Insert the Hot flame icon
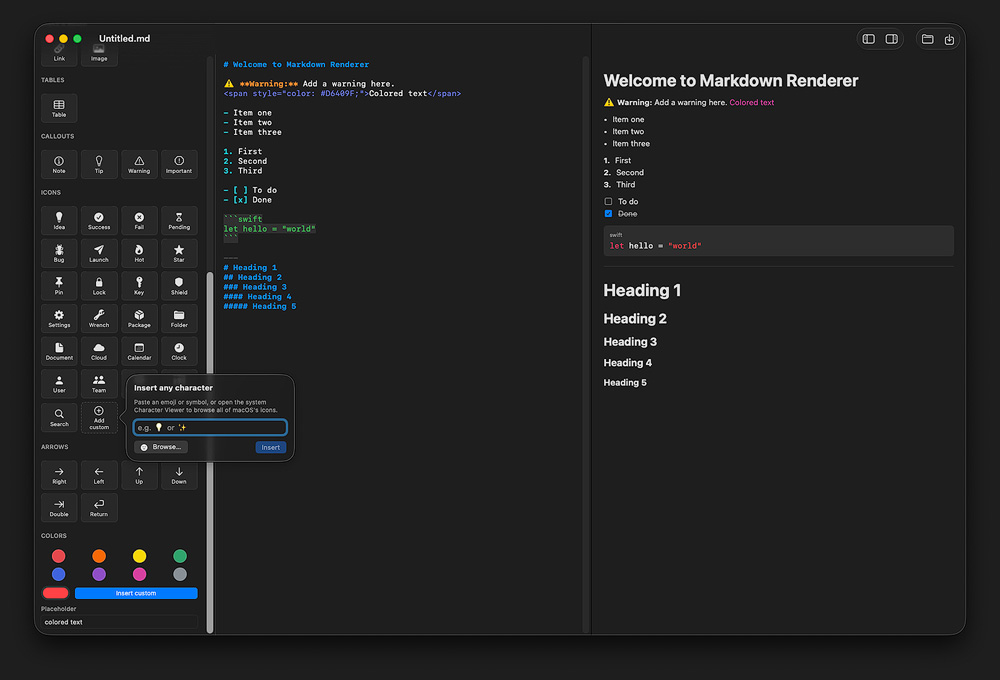This screenshot has width=1000, height=680. [139, 253]
